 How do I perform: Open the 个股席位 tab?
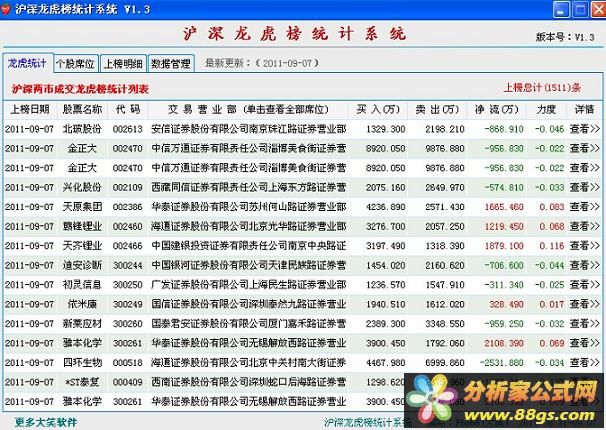(76, 64)
